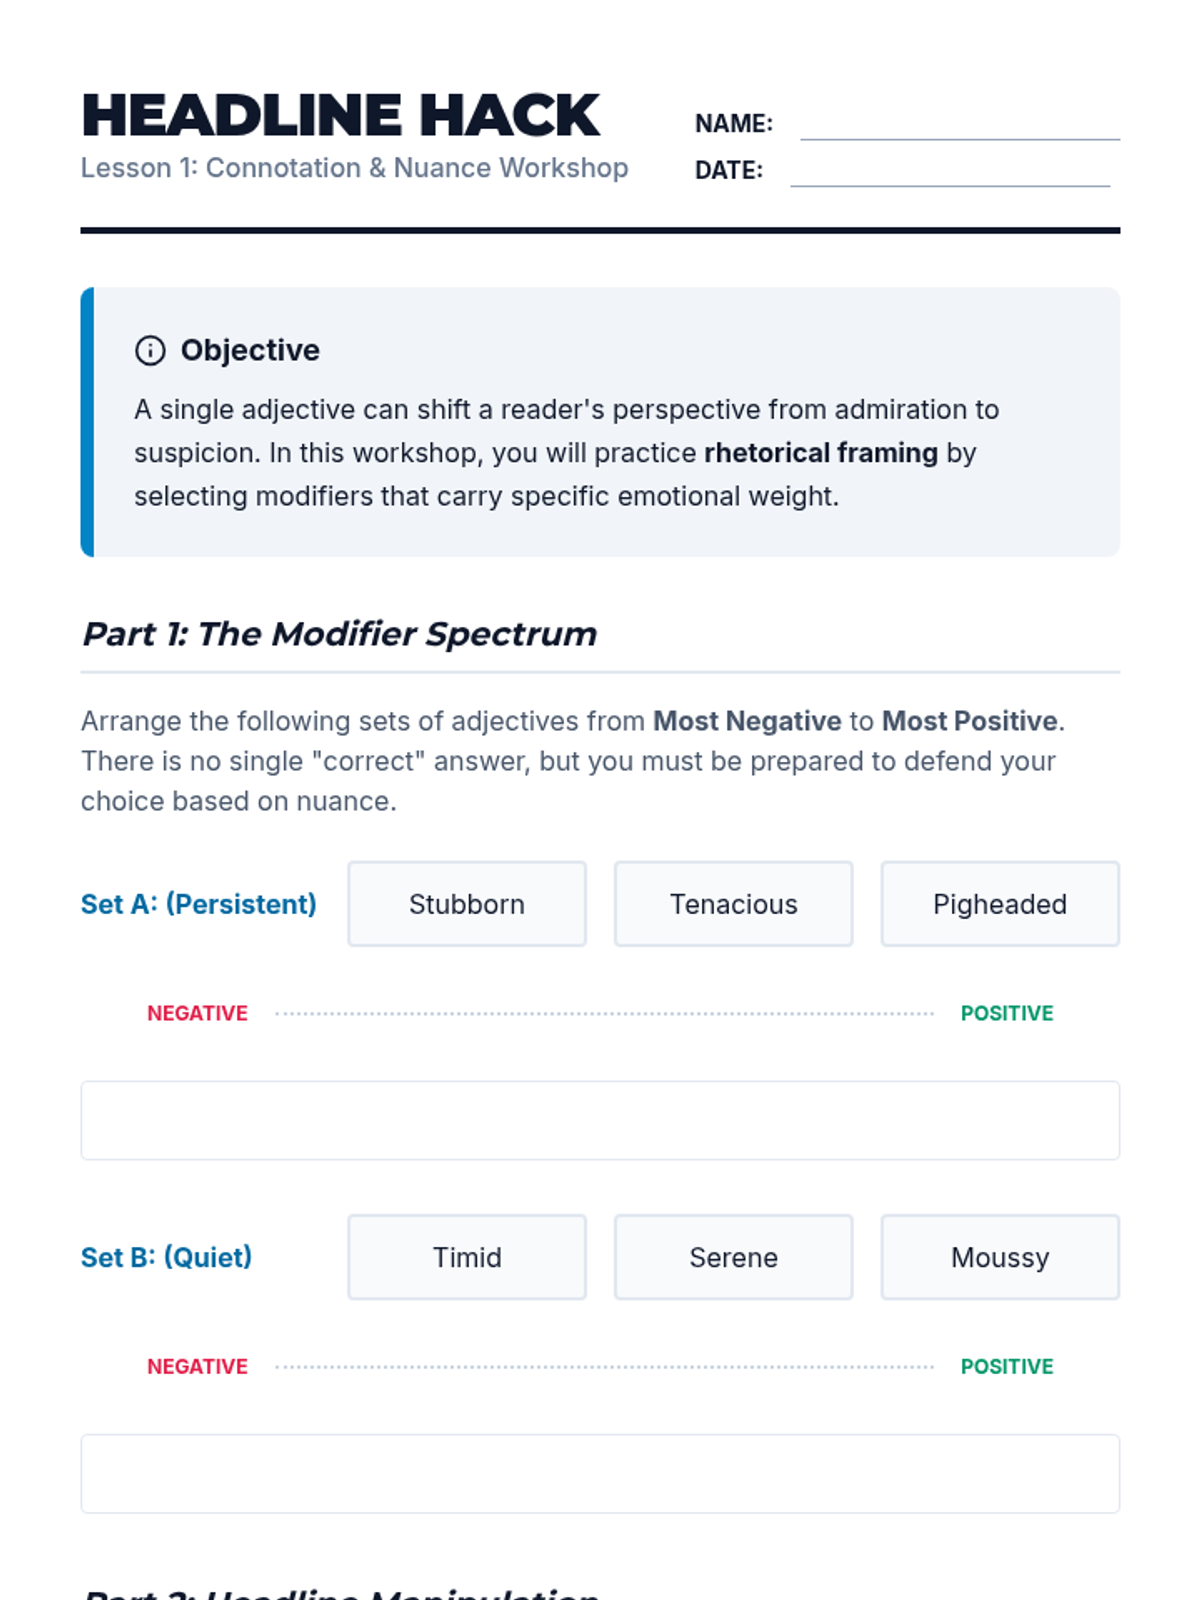Click the Objective info icon

click(150, 351)
